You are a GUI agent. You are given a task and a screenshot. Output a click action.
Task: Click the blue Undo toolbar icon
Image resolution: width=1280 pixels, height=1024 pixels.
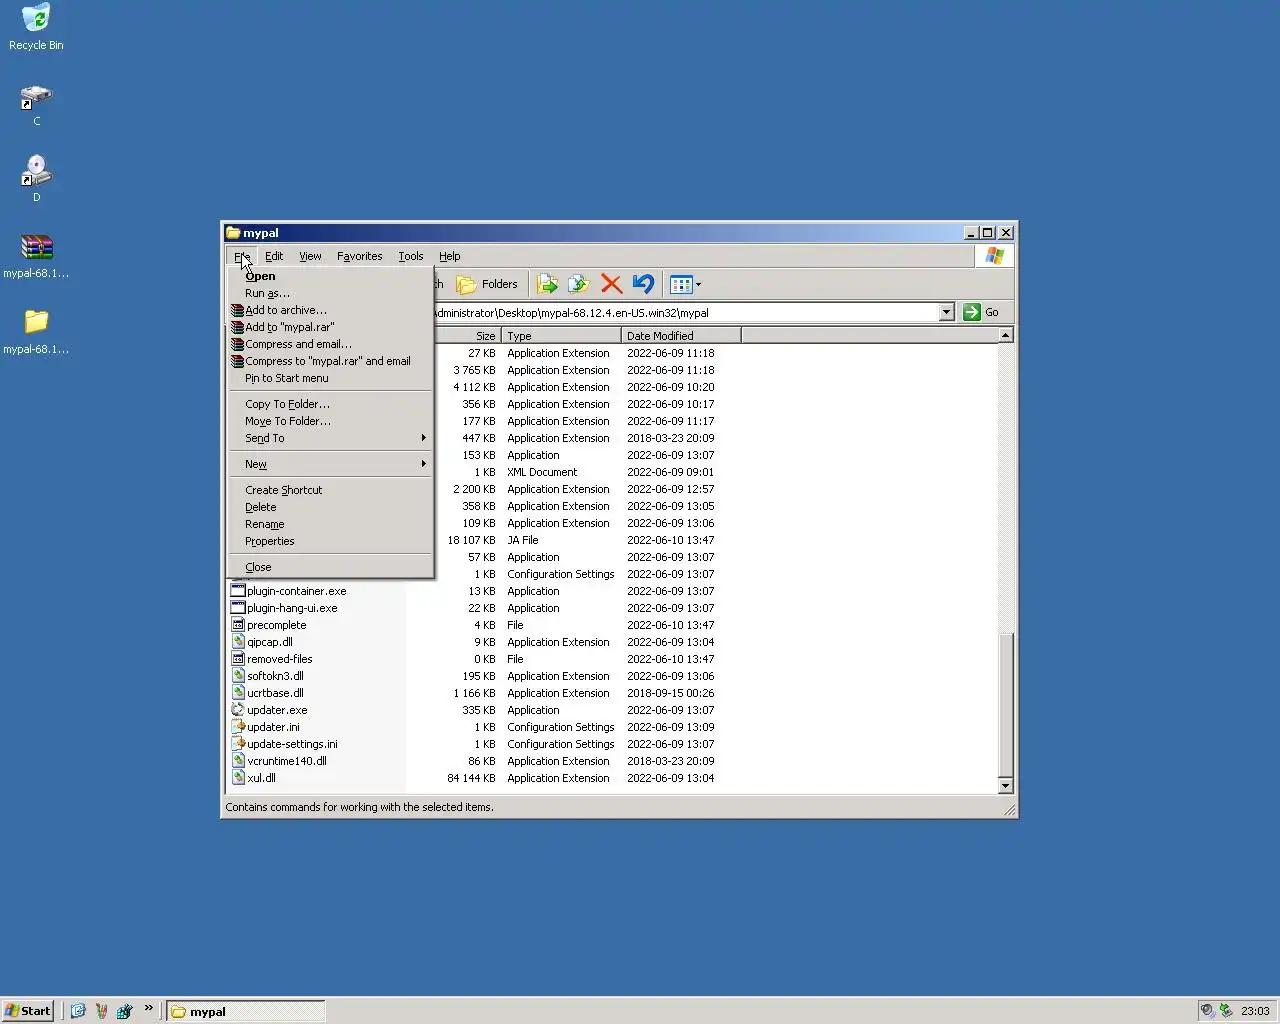(643, 284)
